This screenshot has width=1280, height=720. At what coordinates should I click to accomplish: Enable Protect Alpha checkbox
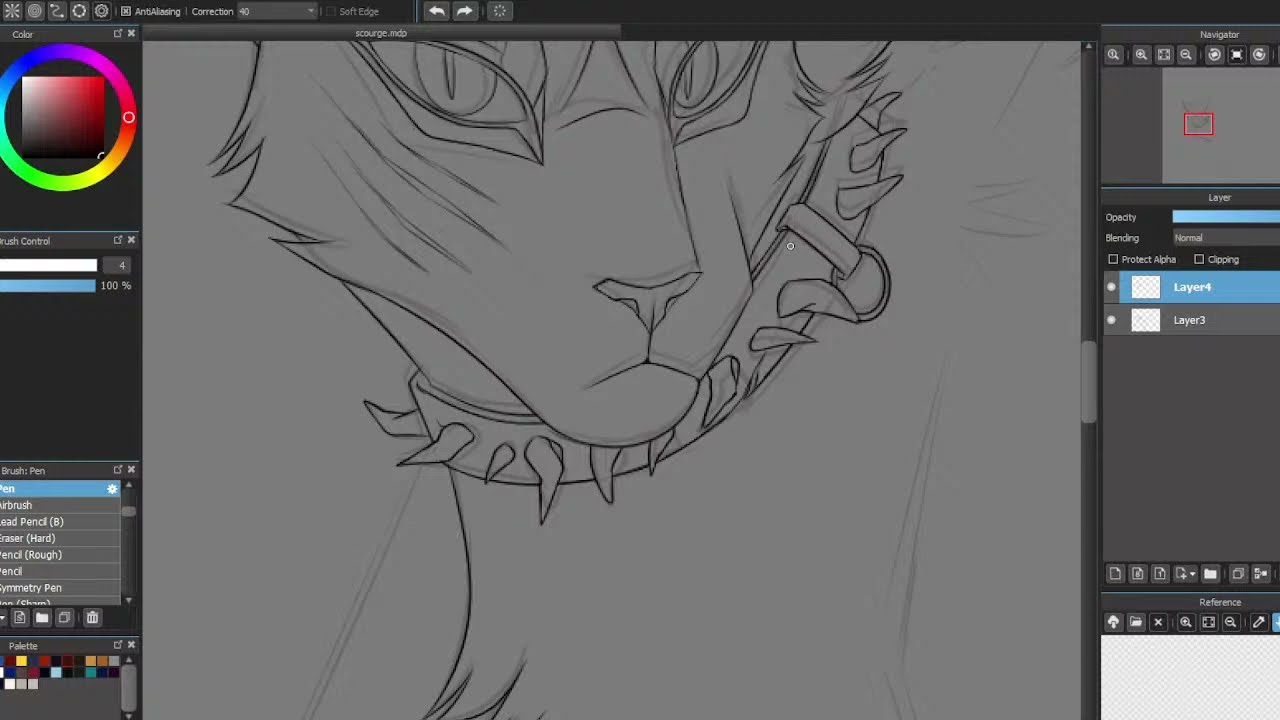tap(1113, 259)
